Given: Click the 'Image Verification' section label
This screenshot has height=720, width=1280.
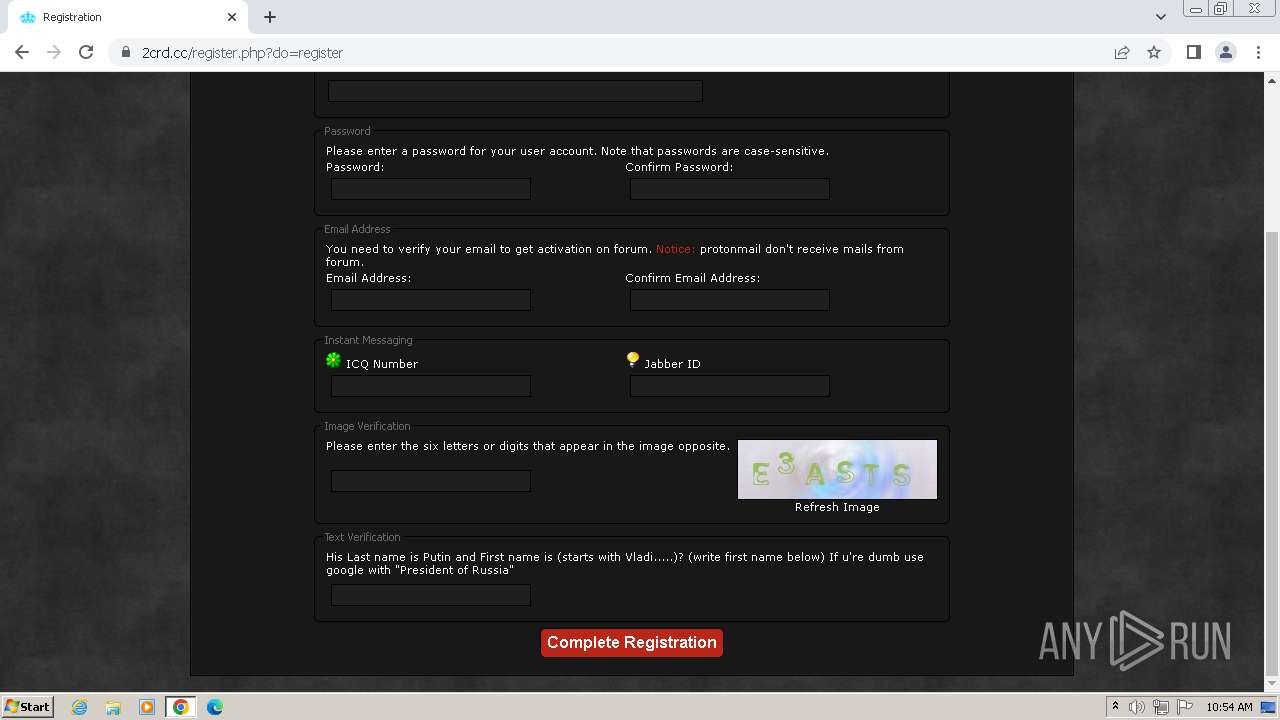Looking at the screenshot, I should click(367, 426).
